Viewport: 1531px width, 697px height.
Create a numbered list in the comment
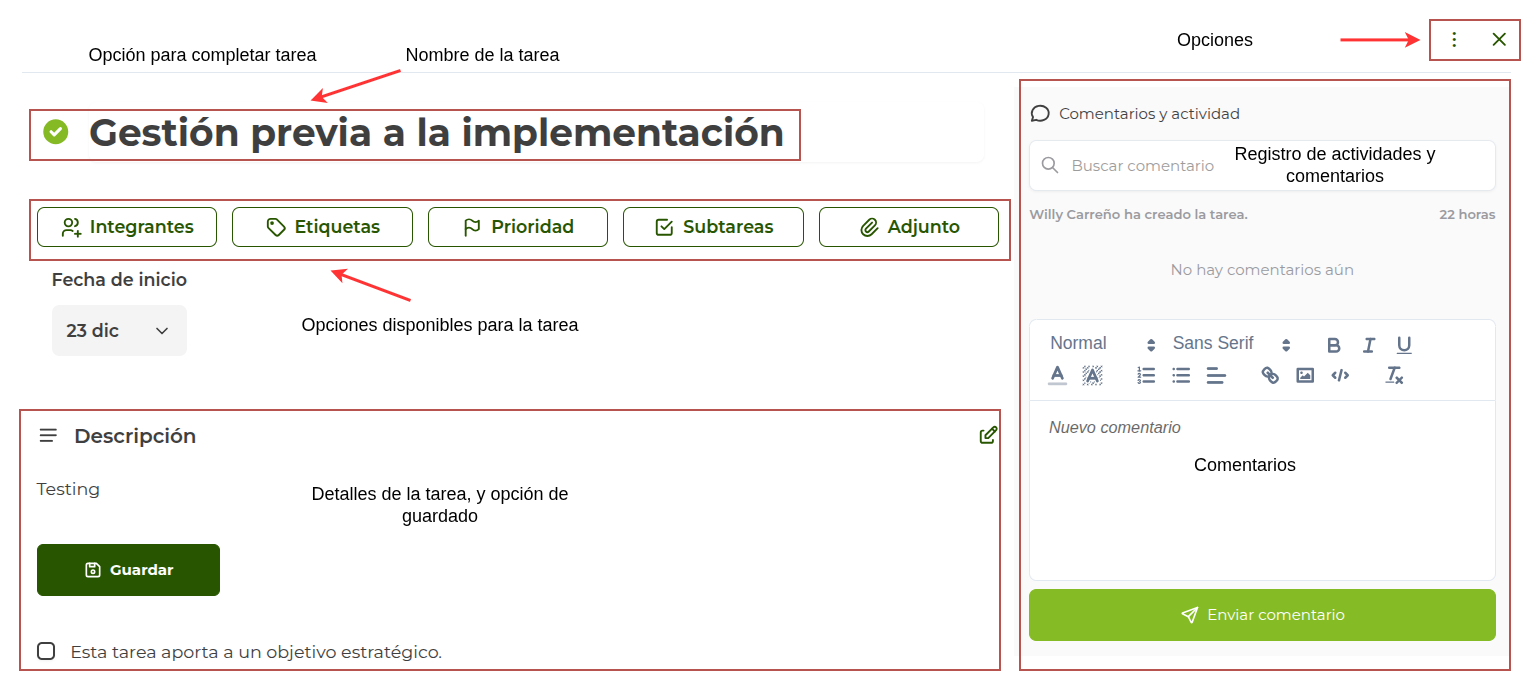tap(1145, 374)
